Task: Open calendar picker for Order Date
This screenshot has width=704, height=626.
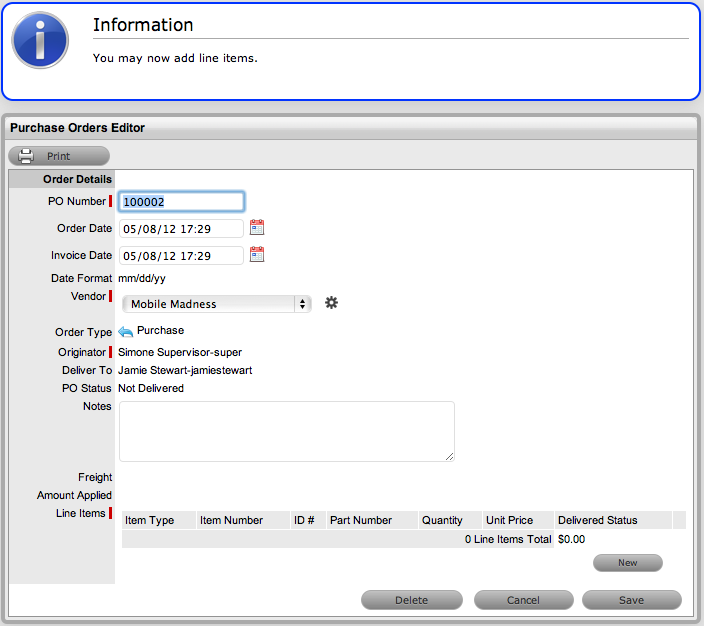Action: 257,228
